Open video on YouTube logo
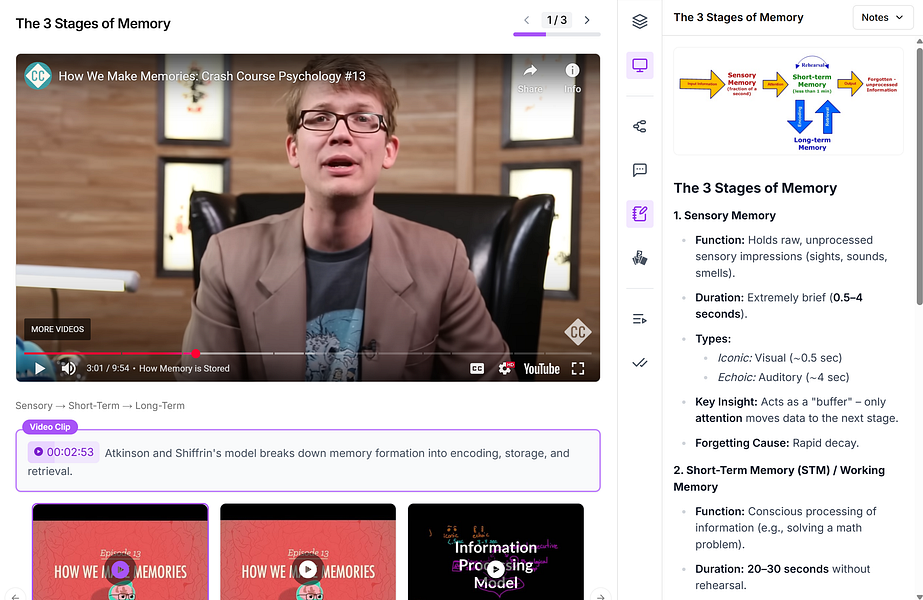923x600 pixels. 542,369
